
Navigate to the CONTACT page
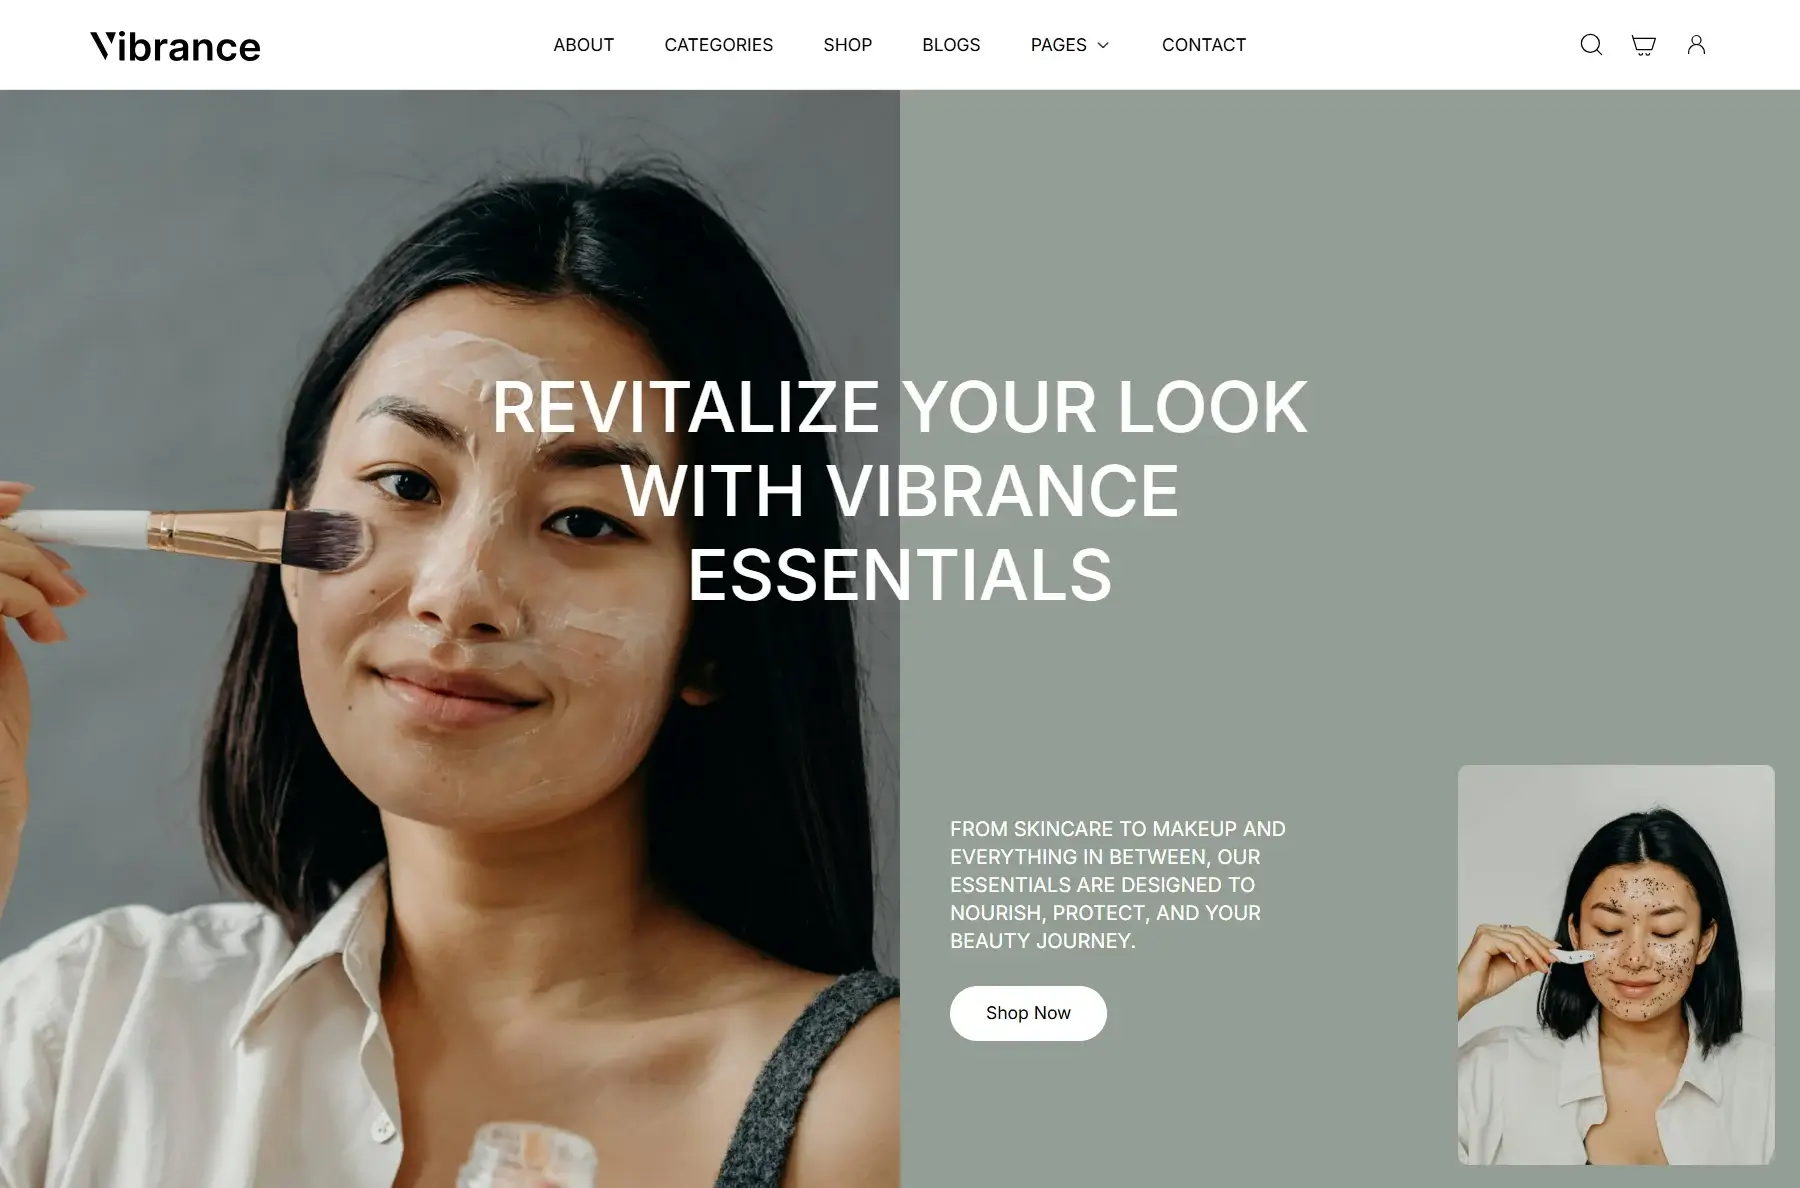(x=1204, y=45)
